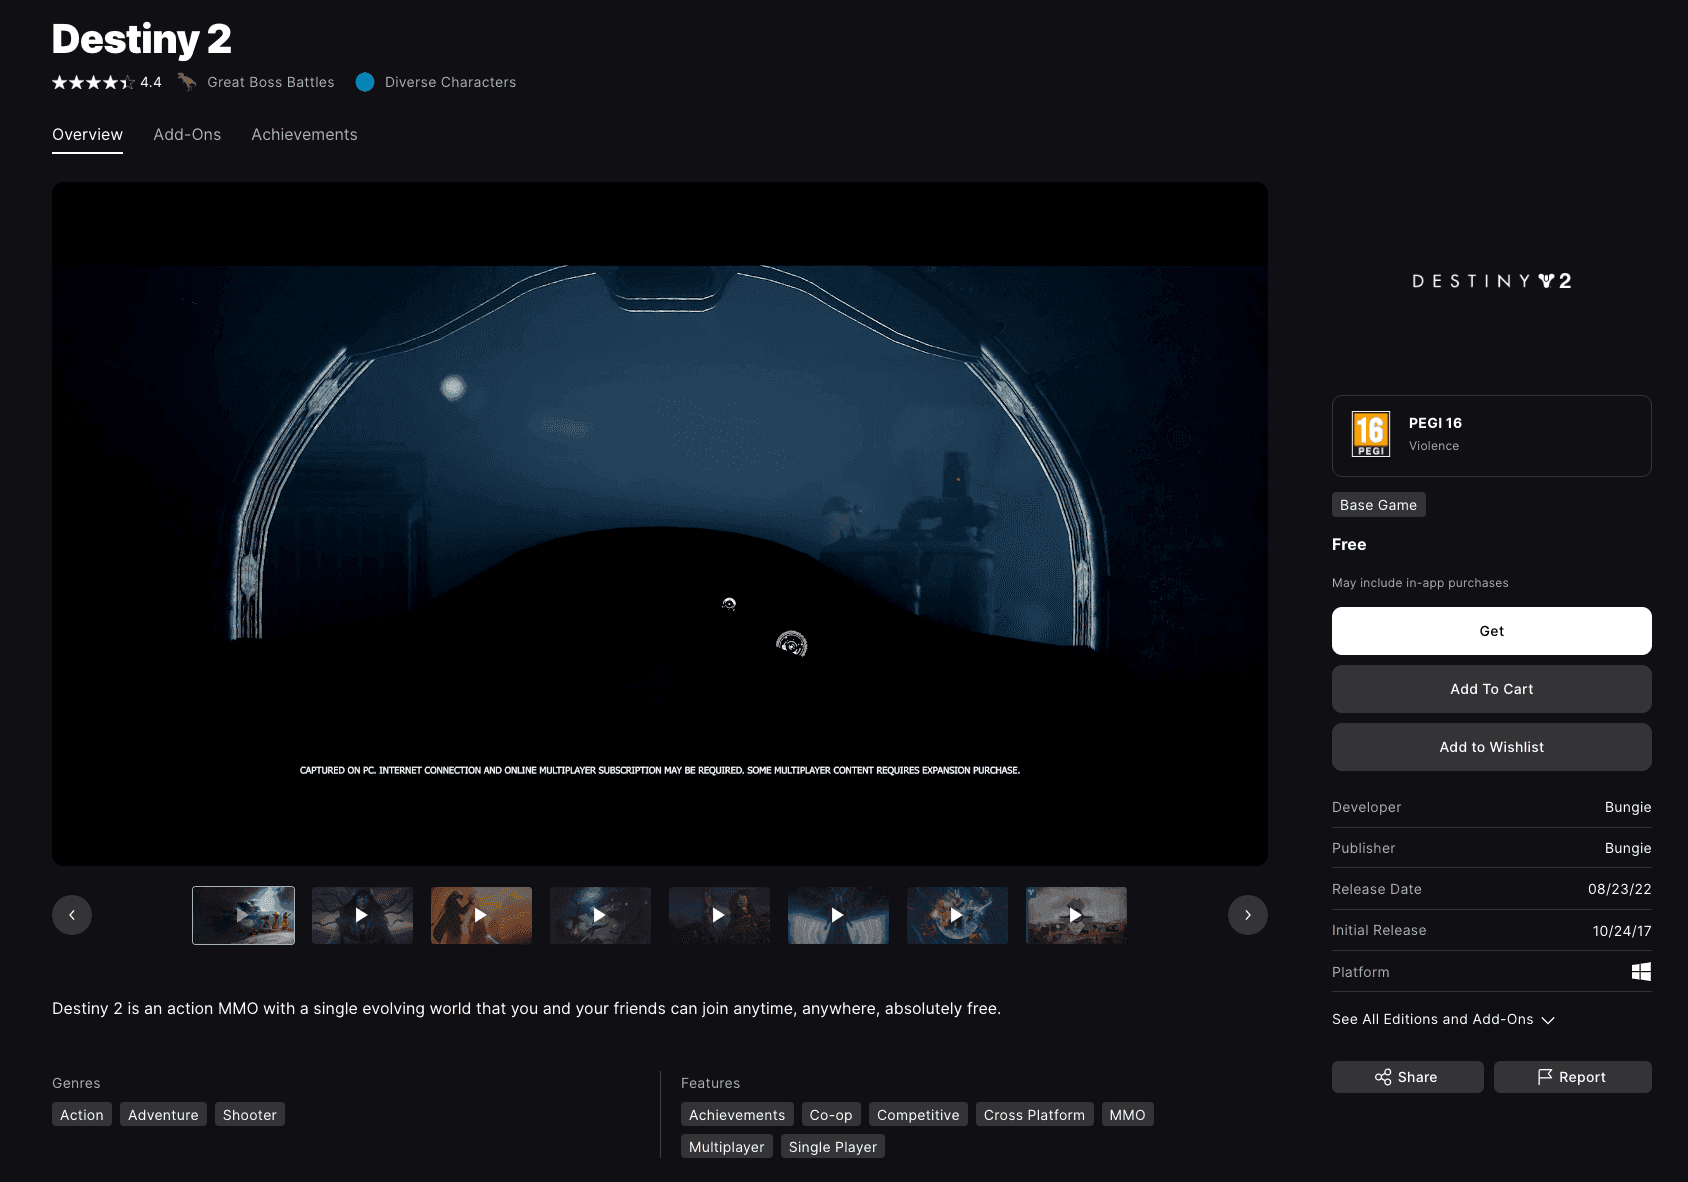Play the second trailer thumbnail
The image size is (1688, 1182).
click(x=362, y=915)
